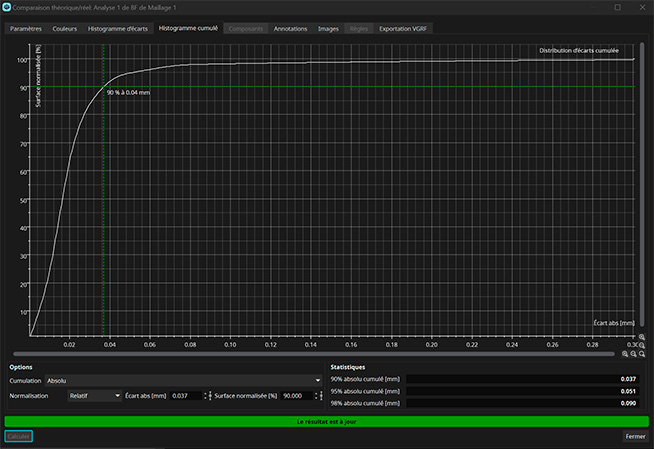Screen dimensions: 654x449
Task: Click the Écart abs spinner arrows
Action: tap(208, 396)
